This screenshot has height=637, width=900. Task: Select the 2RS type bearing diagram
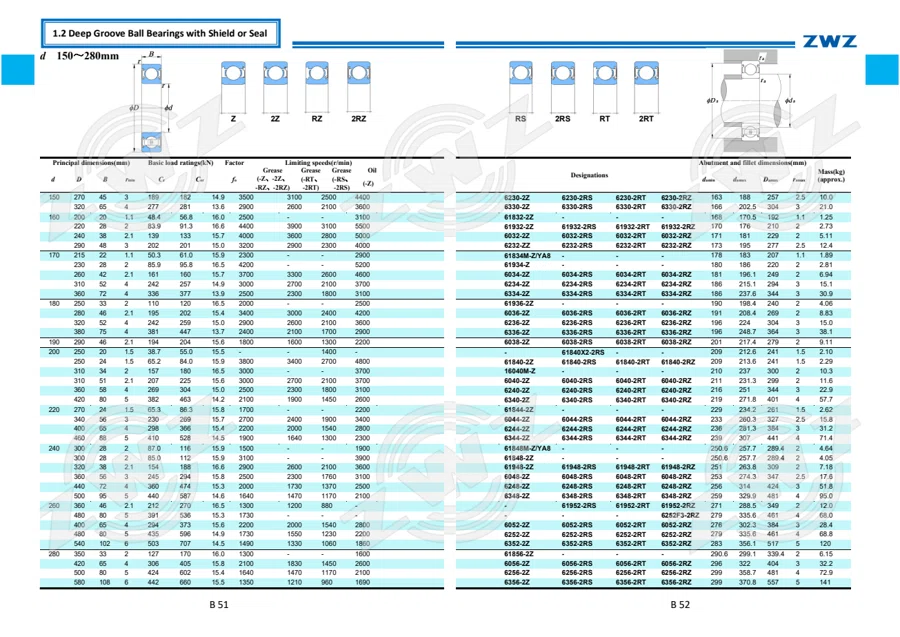[x=562, y=87]
